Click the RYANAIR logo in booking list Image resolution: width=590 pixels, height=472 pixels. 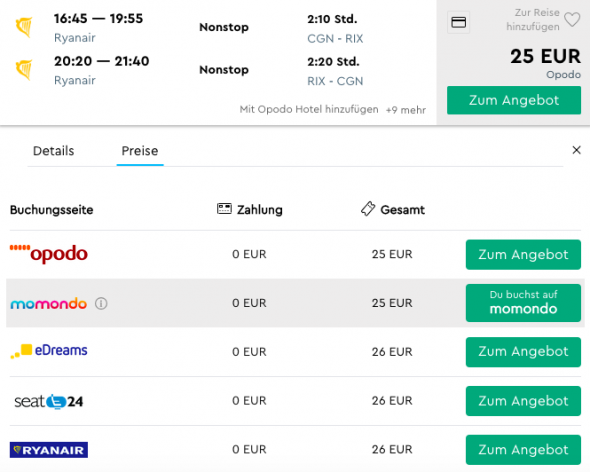(x=49, y=450)
